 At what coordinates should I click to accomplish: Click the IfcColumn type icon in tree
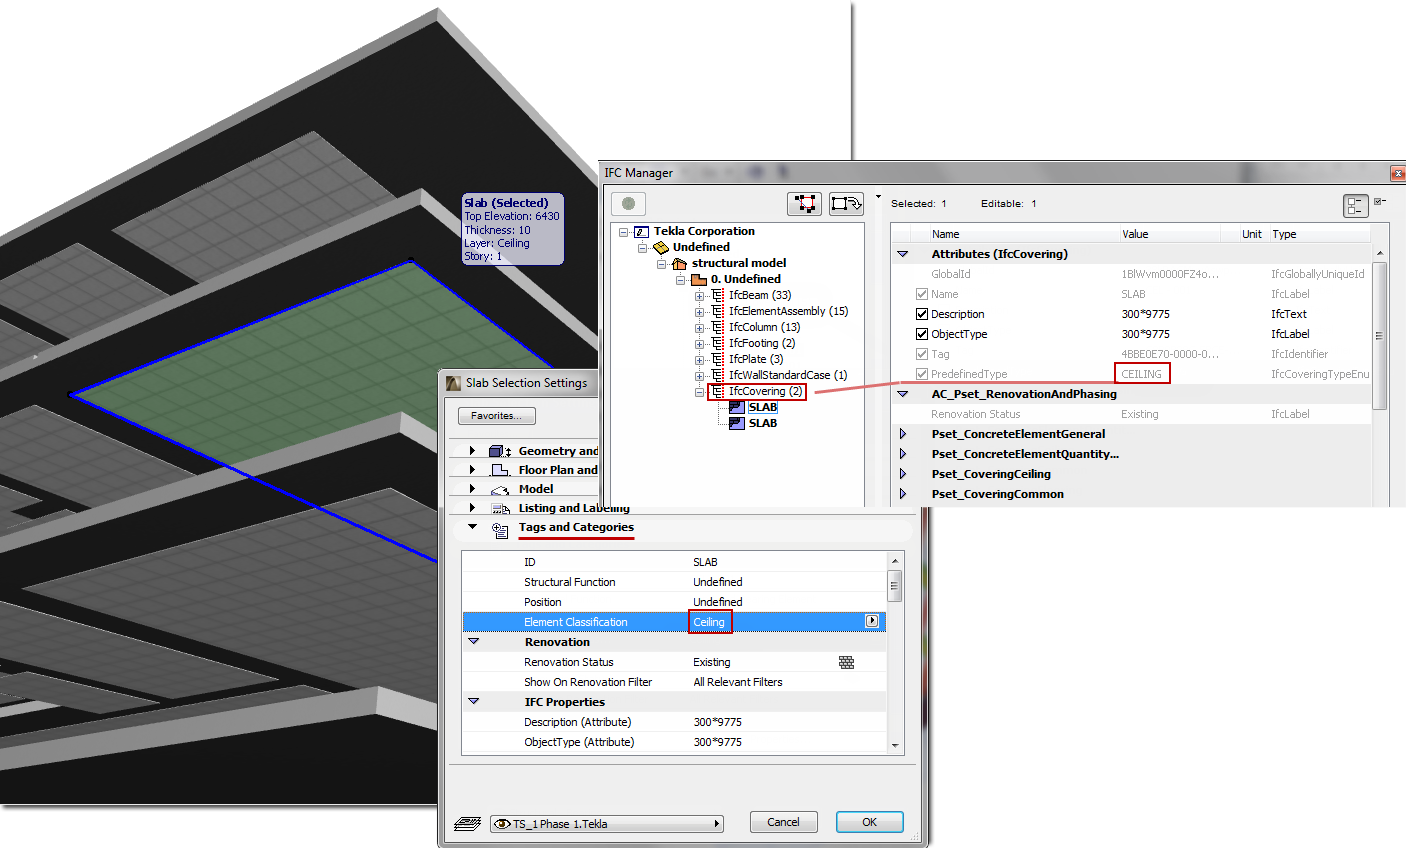click(x=717, y=327)
